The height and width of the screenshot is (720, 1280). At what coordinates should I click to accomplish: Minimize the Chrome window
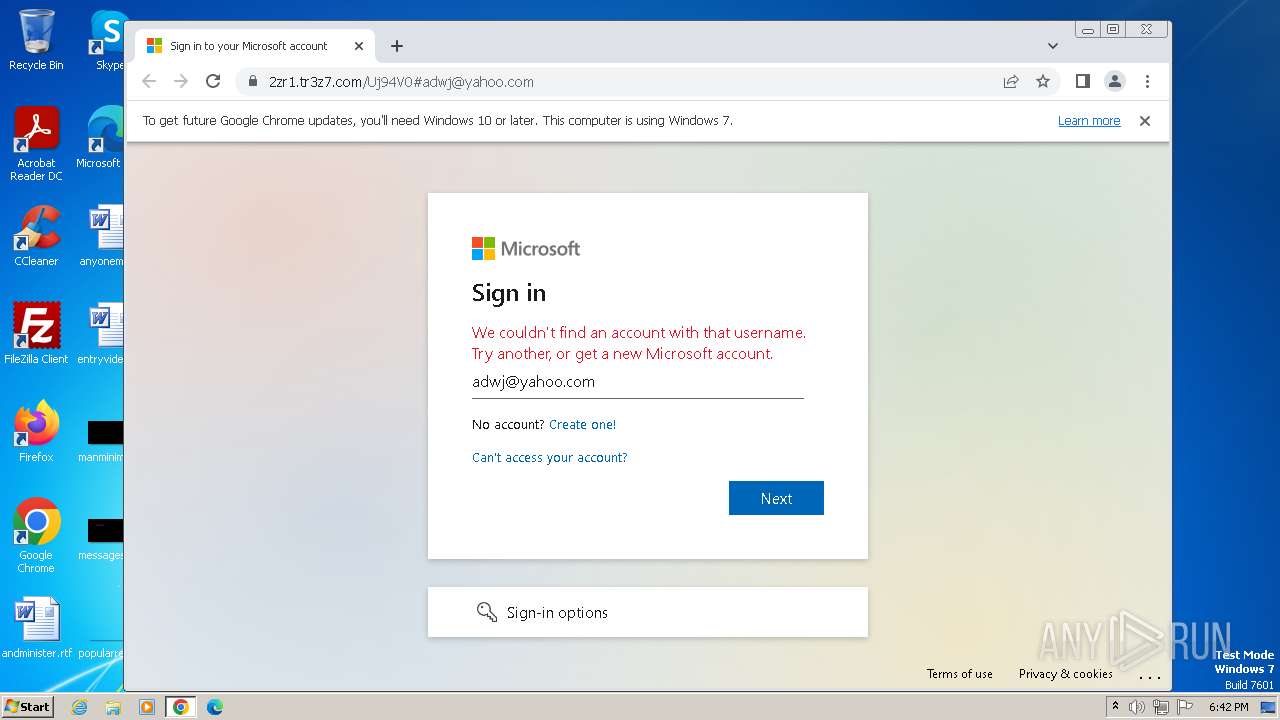(1087, 30)
